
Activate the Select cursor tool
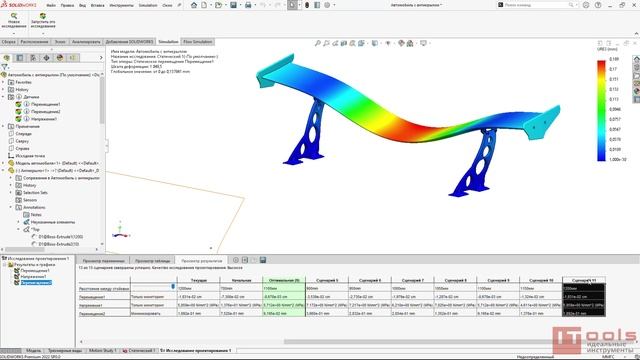pos(292,5)
